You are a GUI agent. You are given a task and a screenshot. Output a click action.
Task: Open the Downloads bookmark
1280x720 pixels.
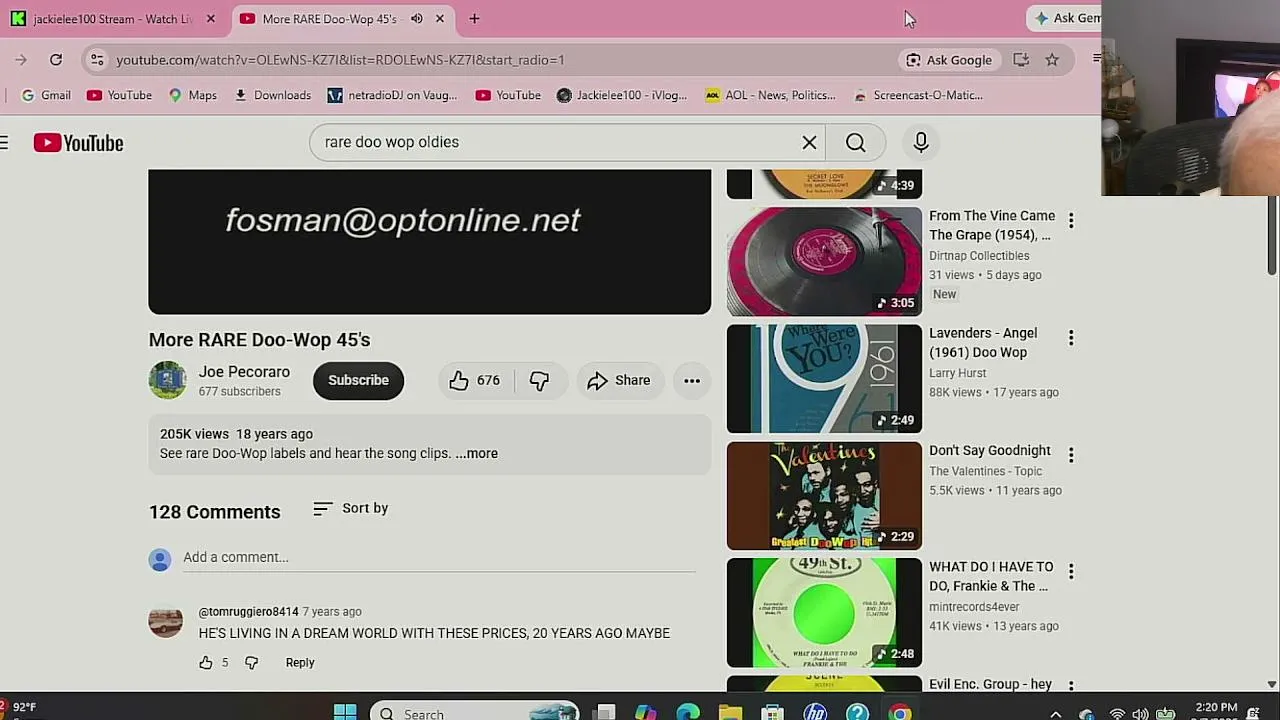click(x=273, y=95)
